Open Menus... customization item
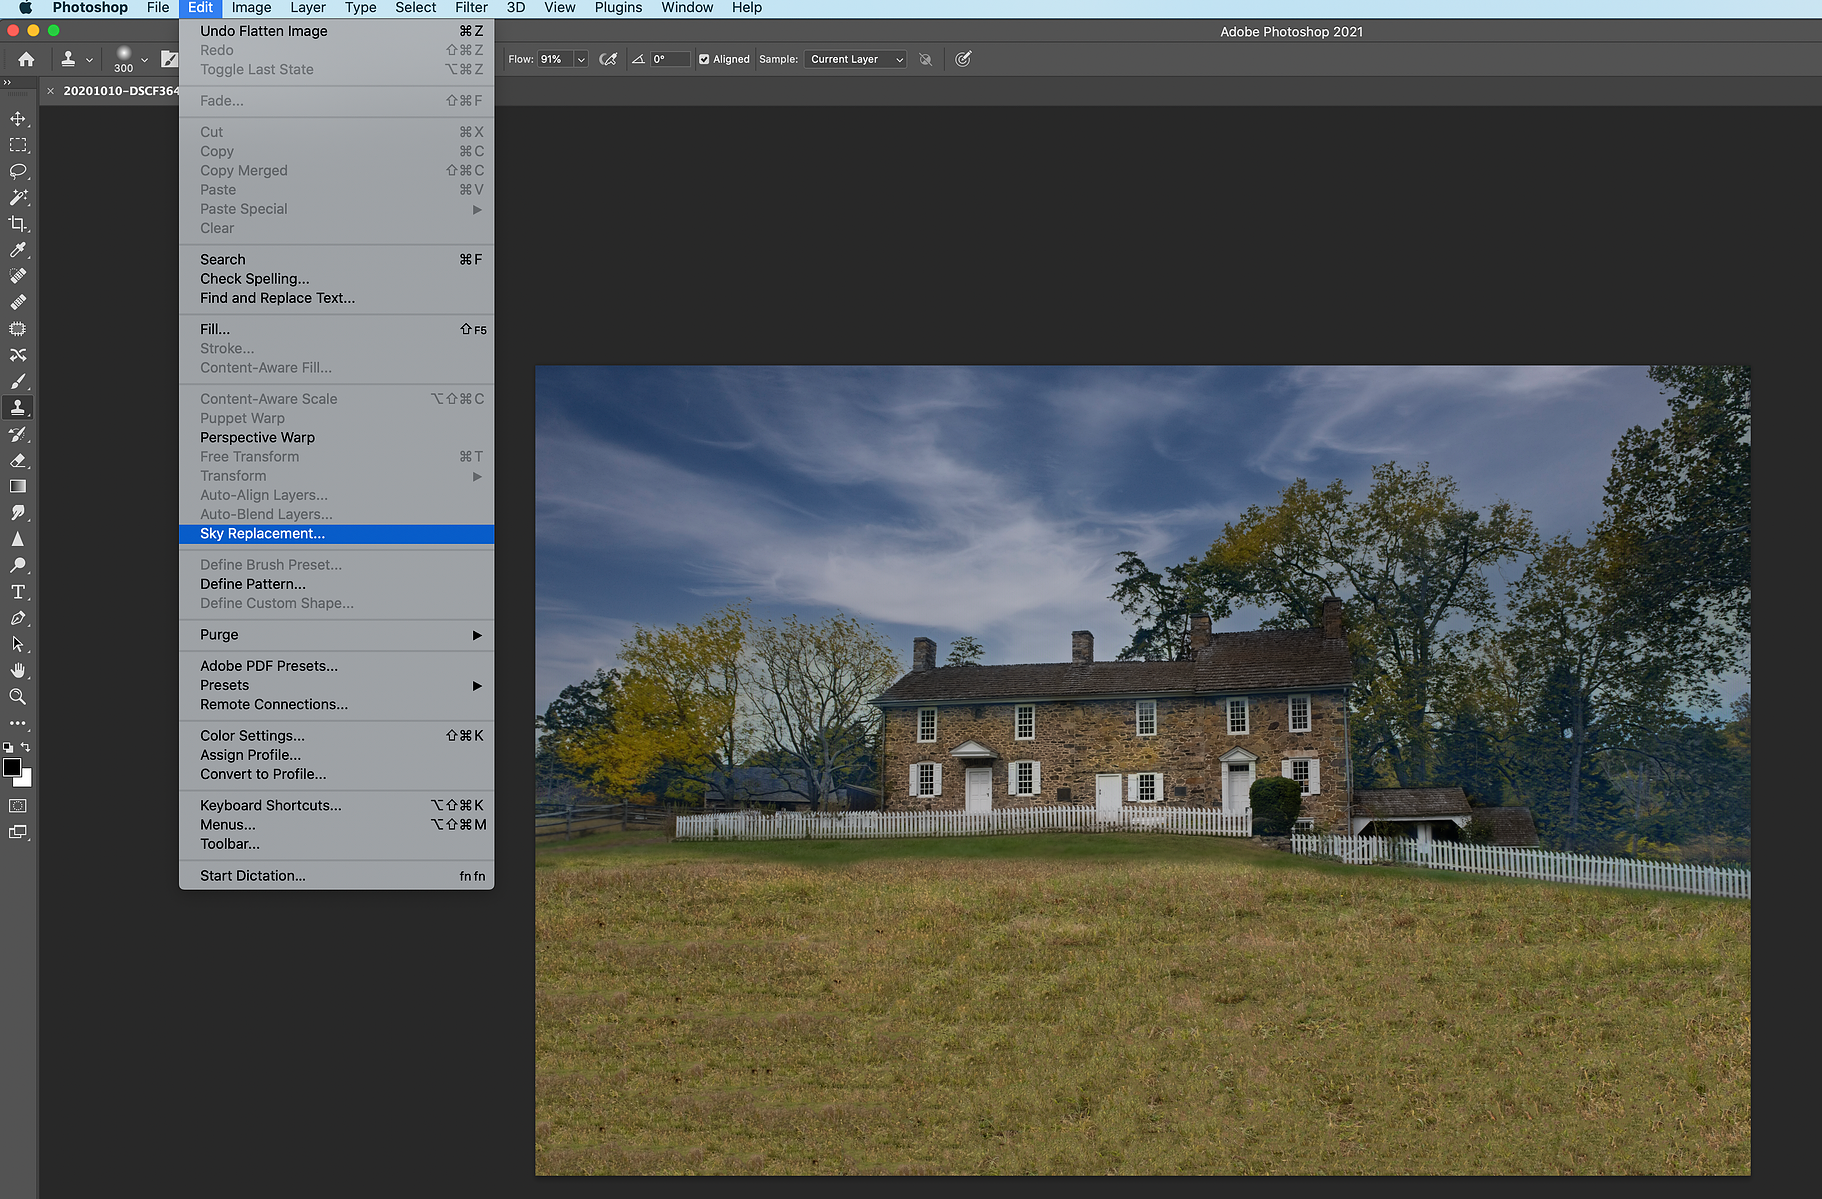 [x=336, y=824]
